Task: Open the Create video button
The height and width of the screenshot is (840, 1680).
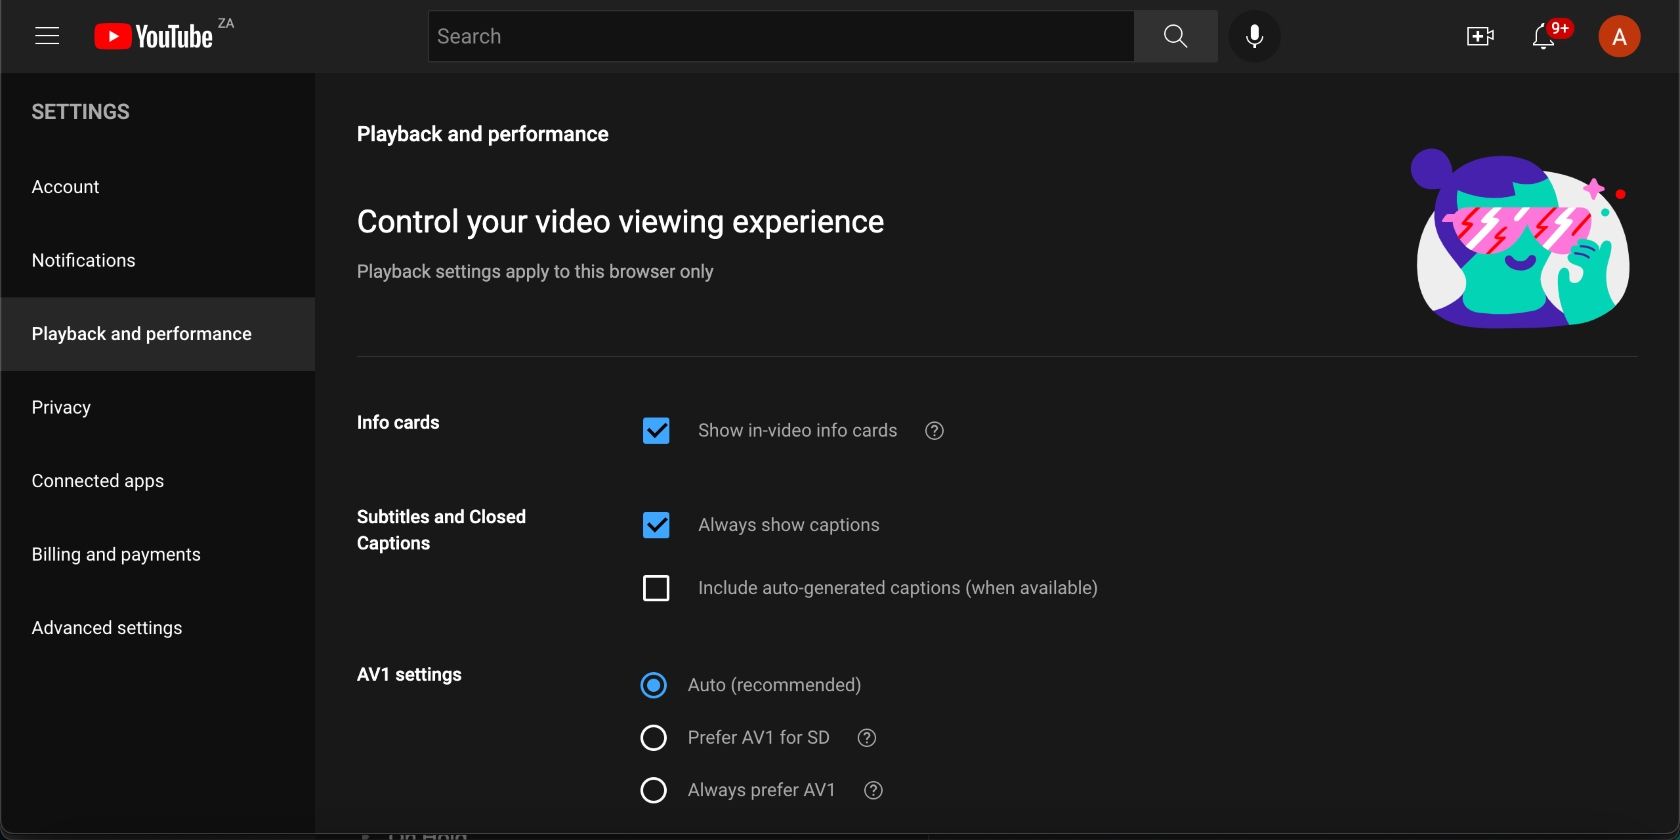Action: (x=1480, y=37)
